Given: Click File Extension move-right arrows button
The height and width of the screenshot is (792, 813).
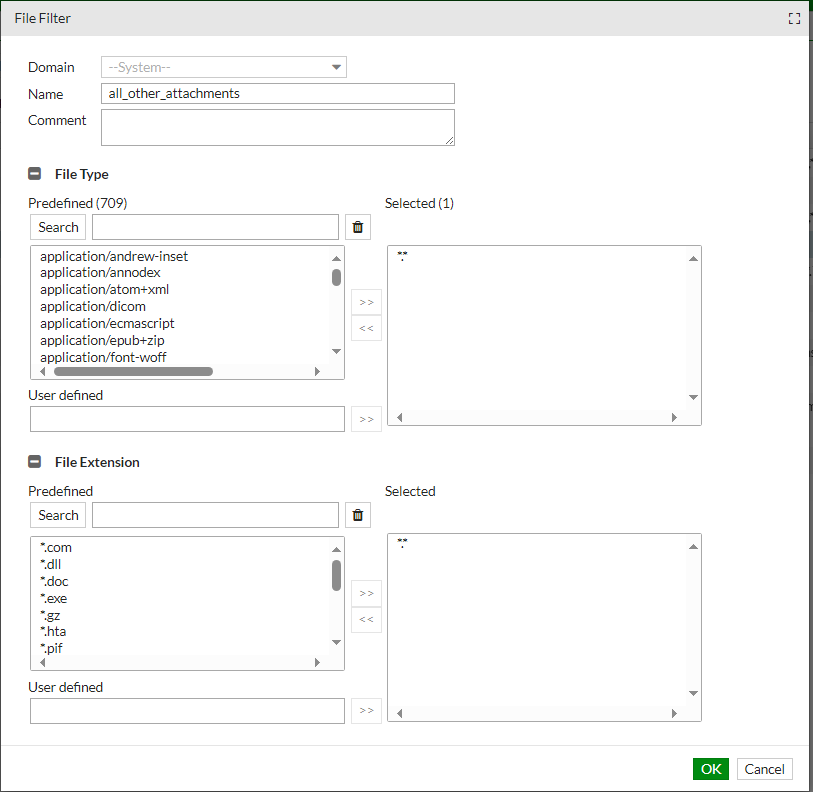Looking at the screenshot, I should tap(366, 593).
